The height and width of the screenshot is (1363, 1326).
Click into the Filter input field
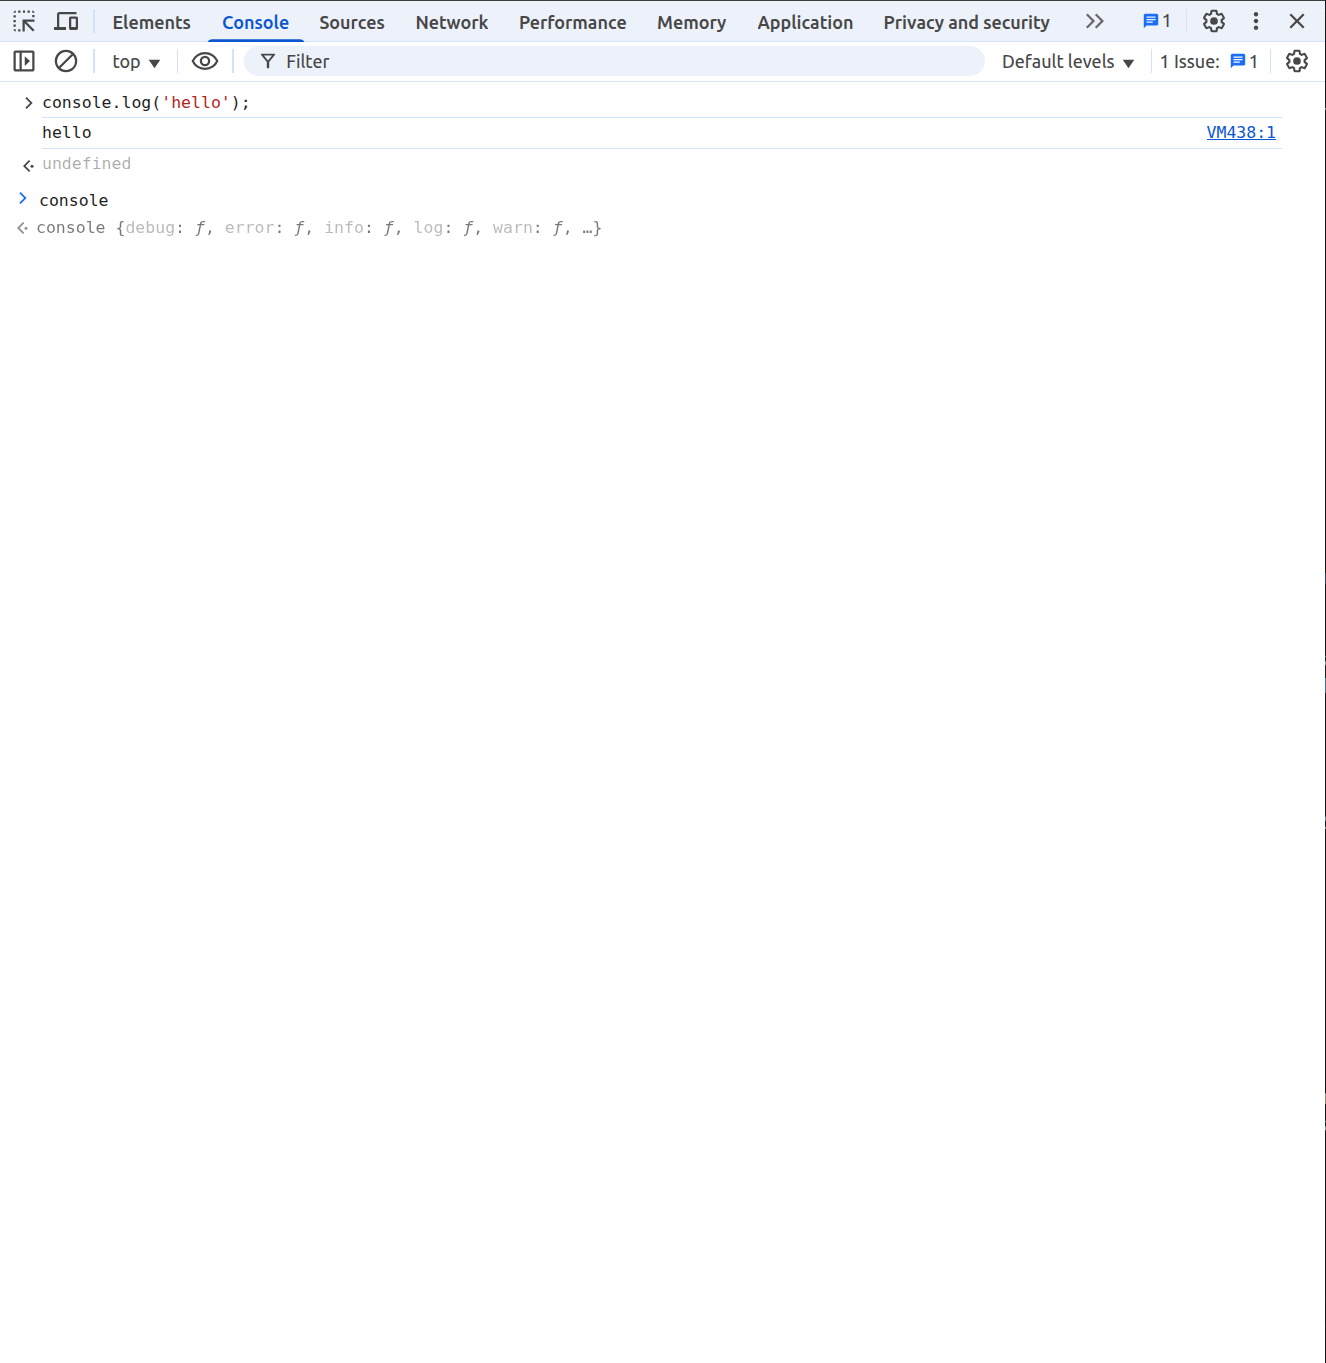point(620,62)
